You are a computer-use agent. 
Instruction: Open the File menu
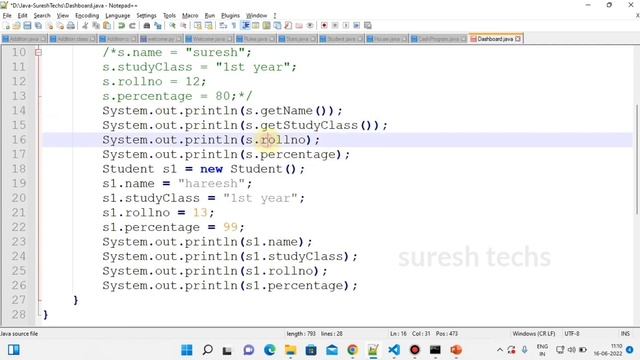point(7,16)
